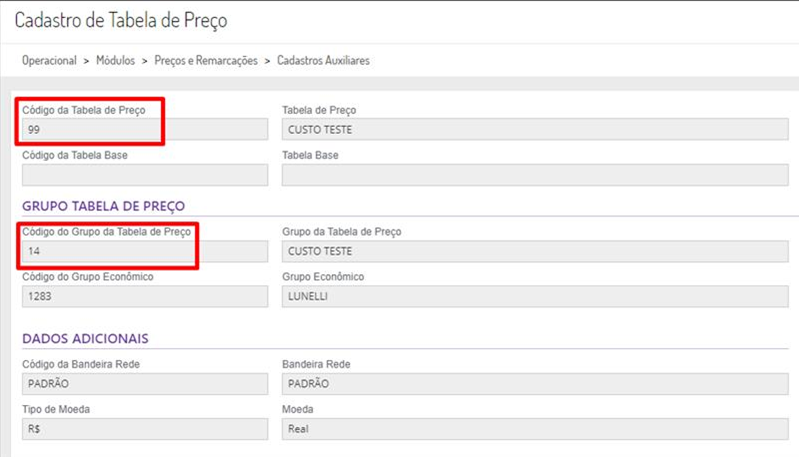Click the Código da Bandeira Rede input field

[x=144, y=384]
